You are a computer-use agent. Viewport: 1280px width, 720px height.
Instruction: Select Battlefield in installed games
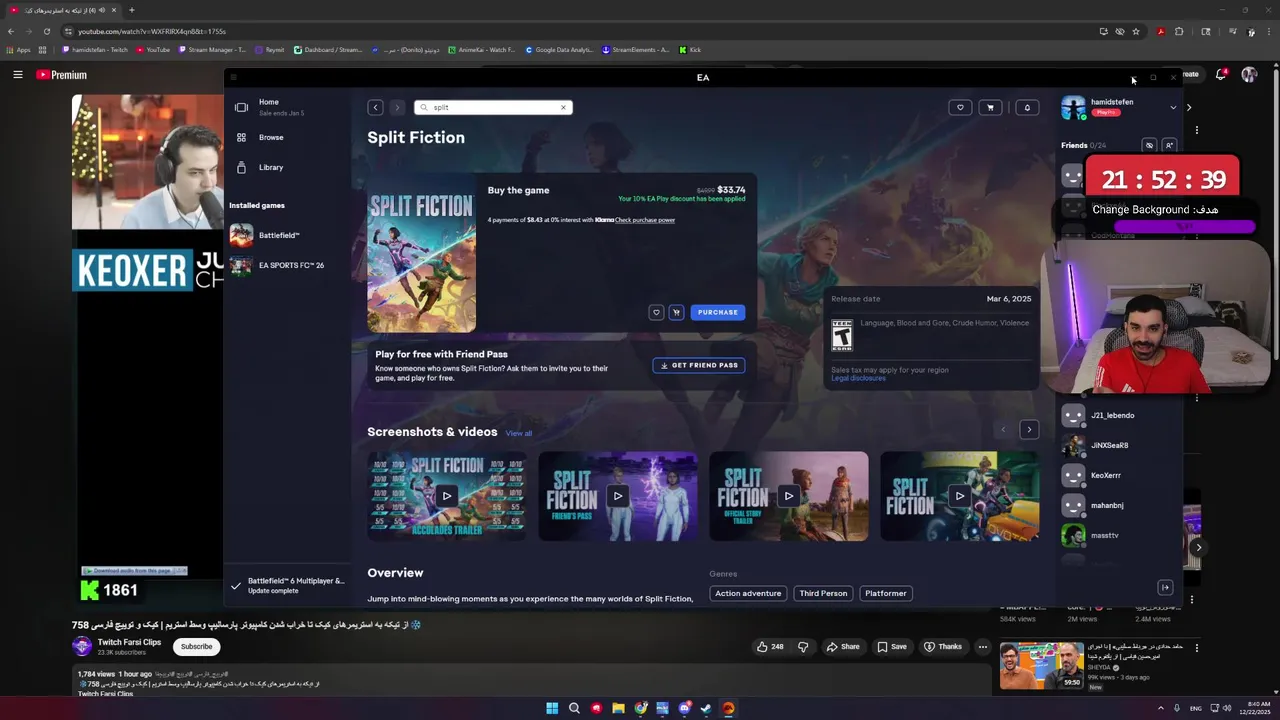coord(265,235)
